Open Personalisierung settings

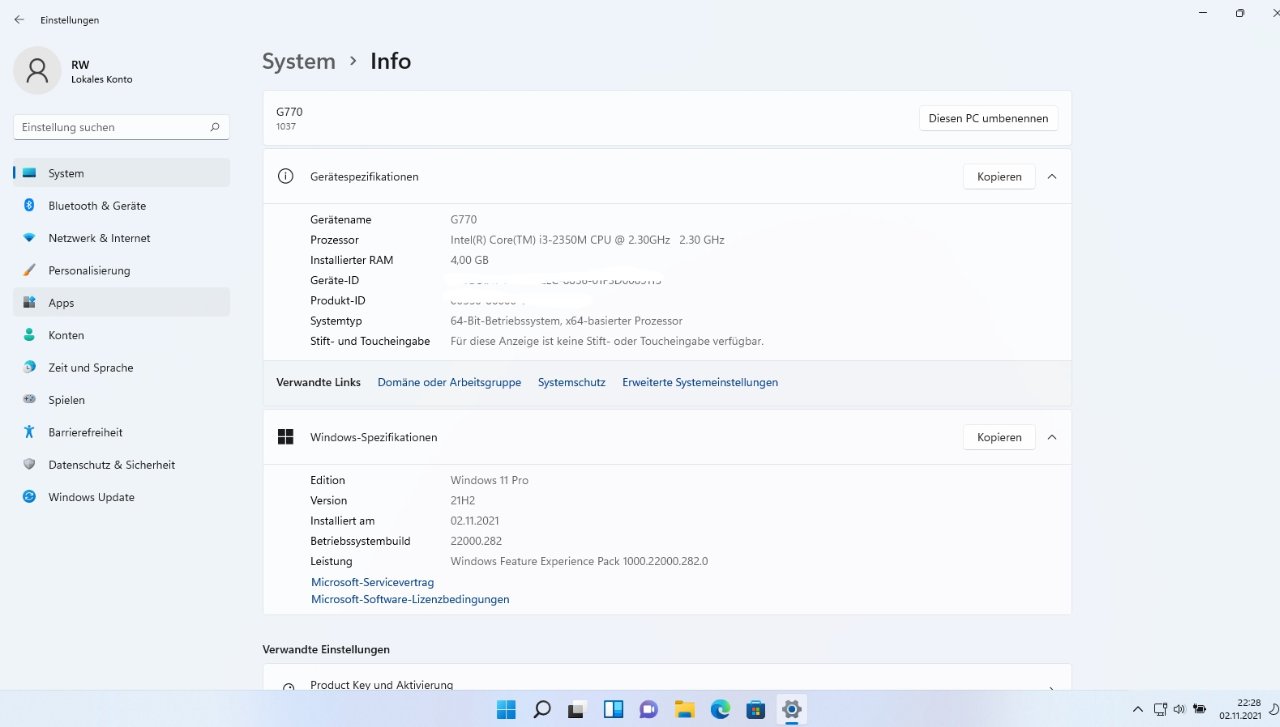121,270
